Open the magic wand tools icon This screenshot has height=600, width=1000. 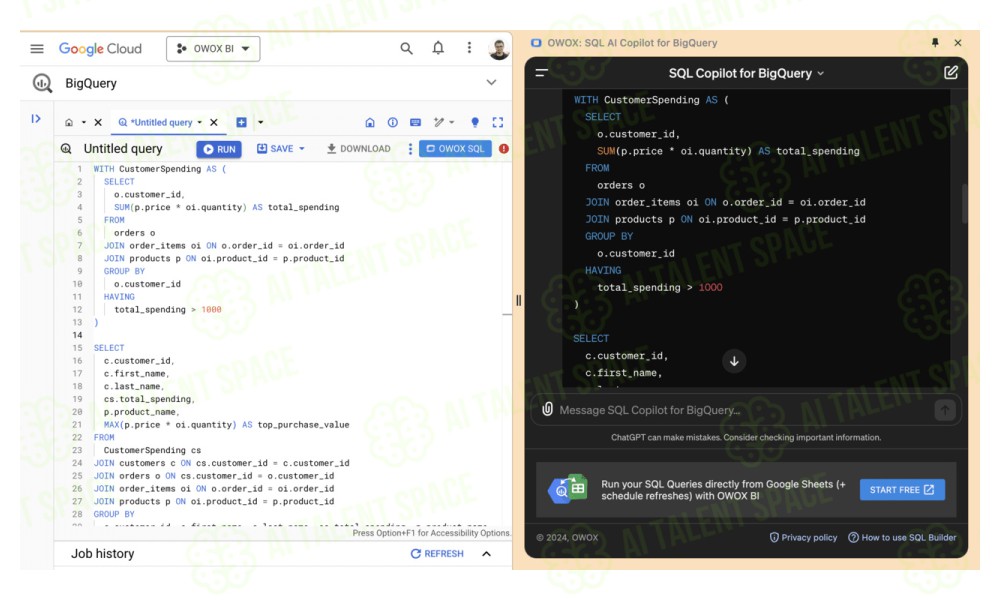[439, 122]
